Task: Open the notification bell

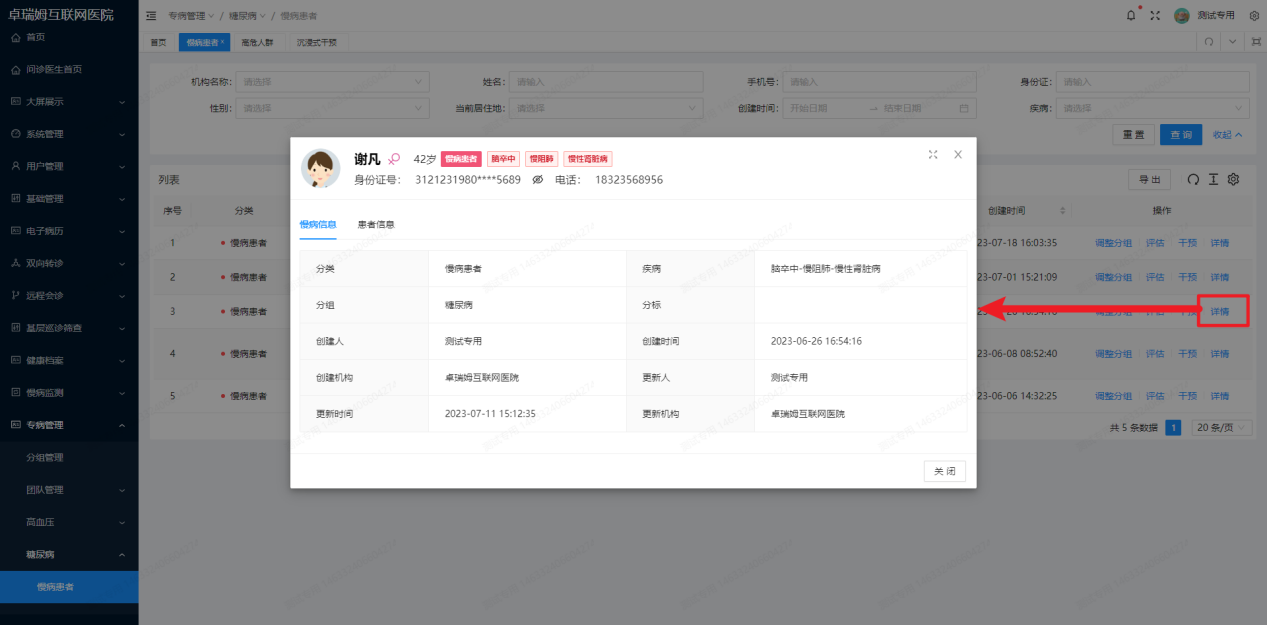Action: click(1131, 16)
